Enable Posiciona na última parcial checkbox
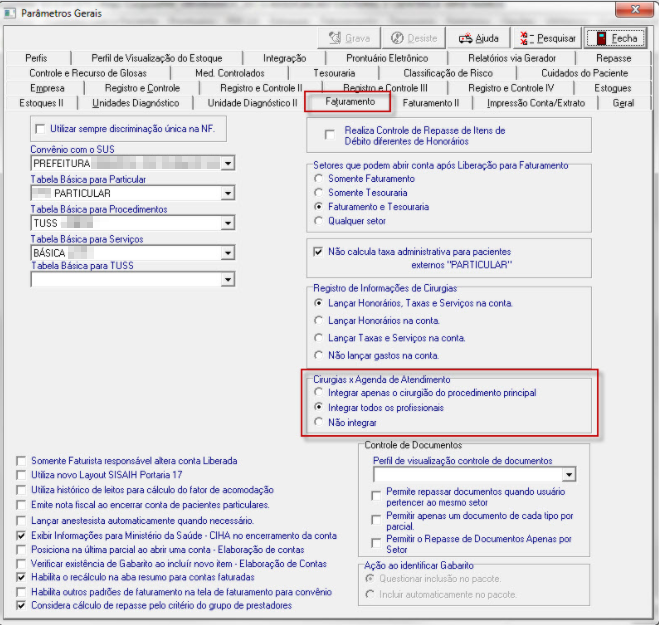The height and width of the screenshot is (625, 659). click(x=21, y=550)
